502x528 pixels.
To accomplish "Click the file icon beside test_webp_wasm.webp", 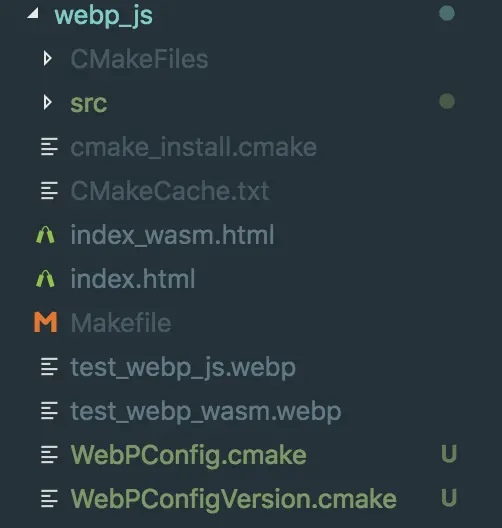I will [49, 411].
